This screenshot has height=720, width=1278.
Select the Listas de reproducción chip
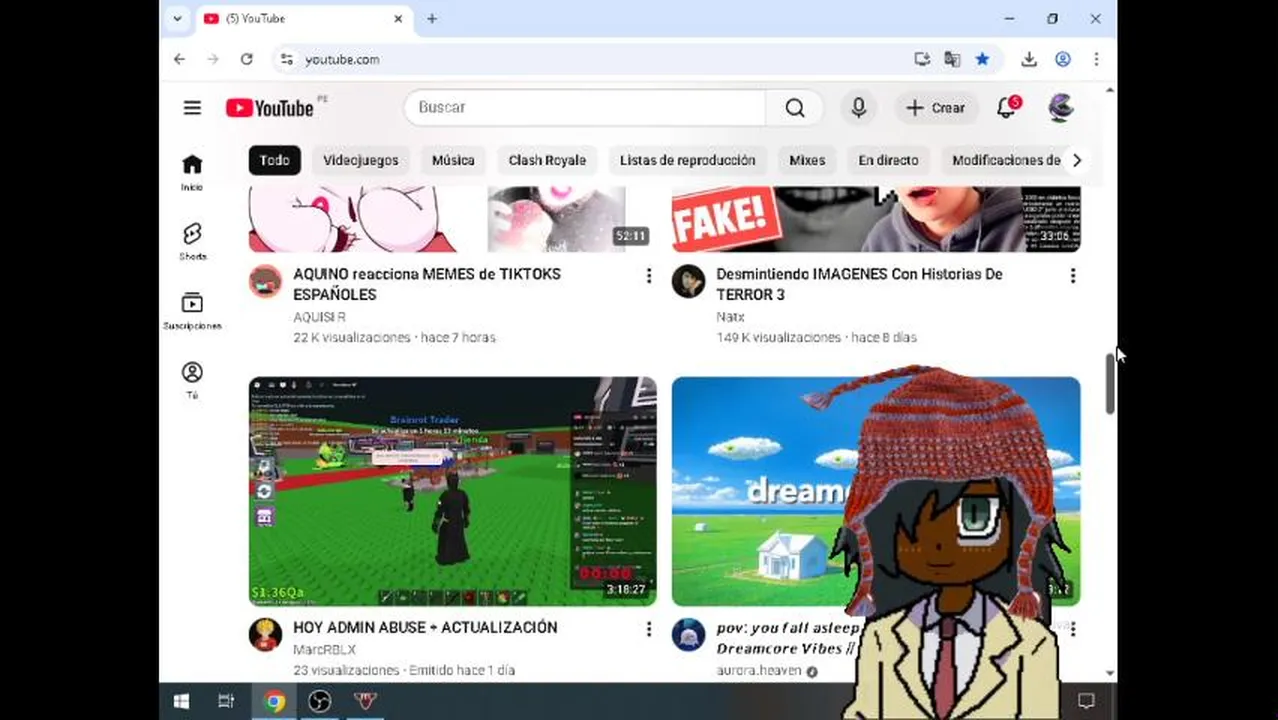687,160
